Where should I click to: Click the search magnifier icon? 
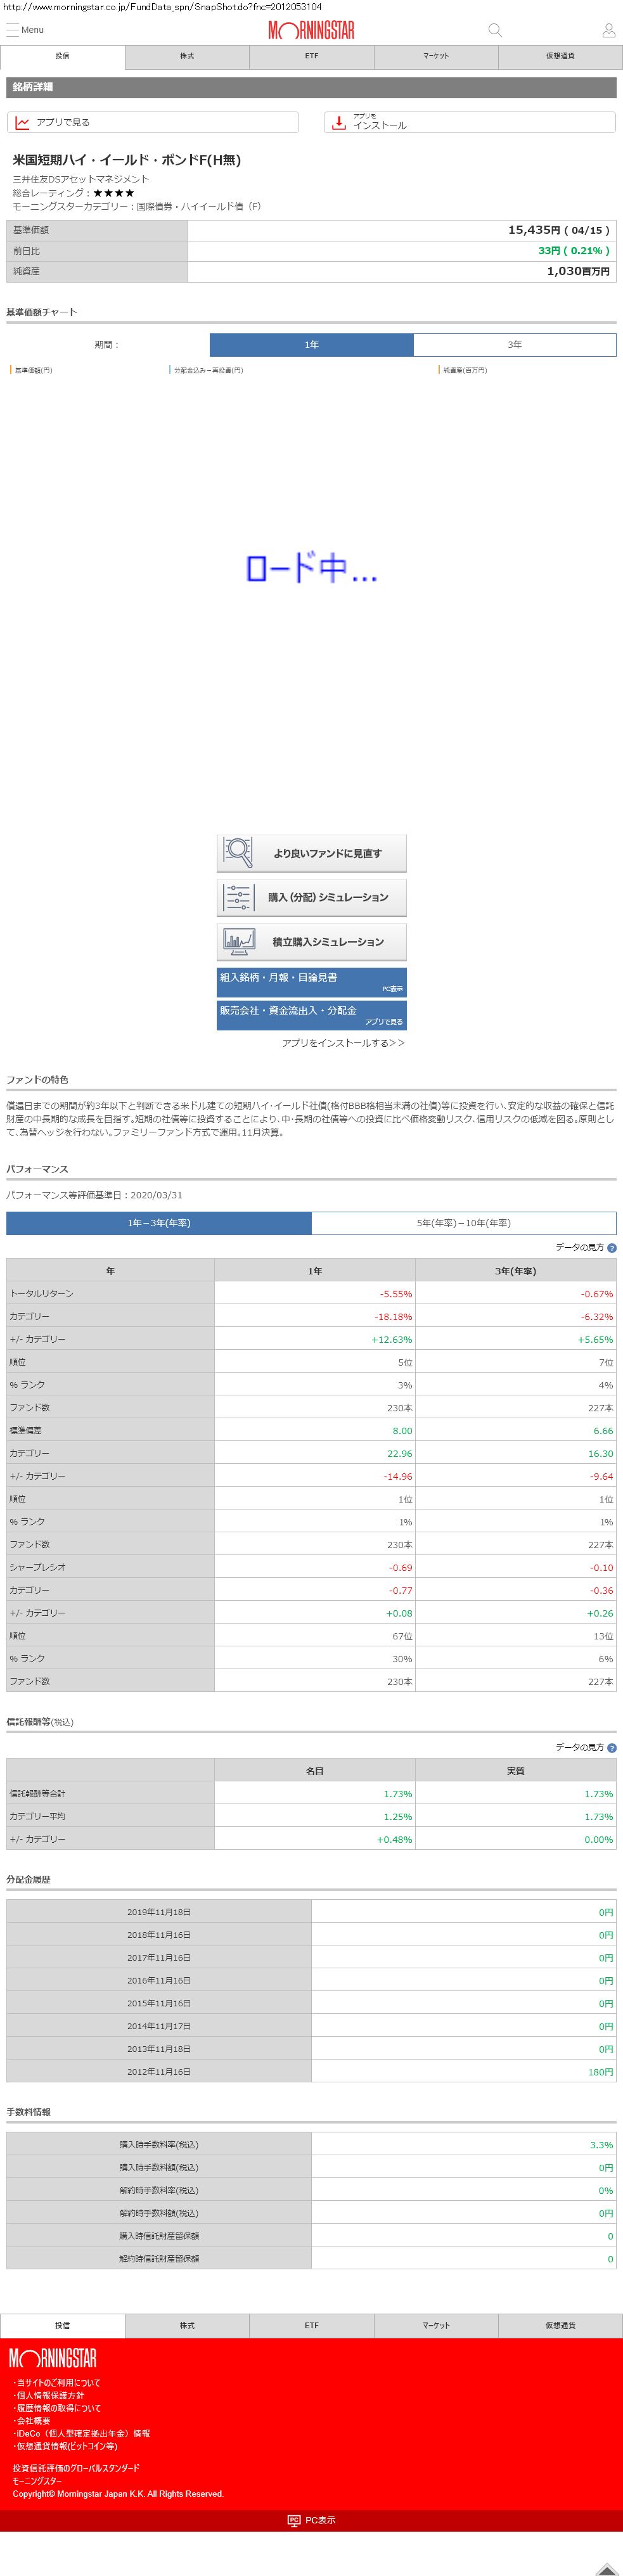[x=494, y=30]
